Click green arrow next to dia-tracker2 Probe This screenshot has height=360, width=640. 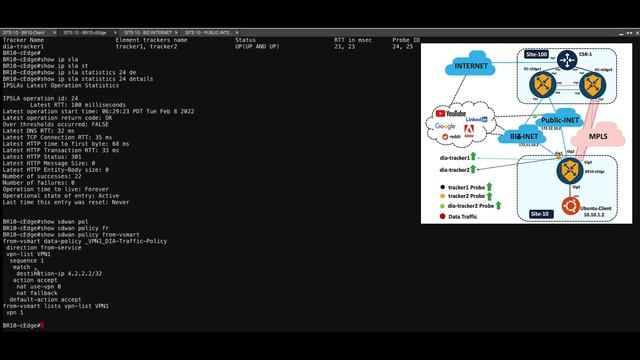point(498,205)
